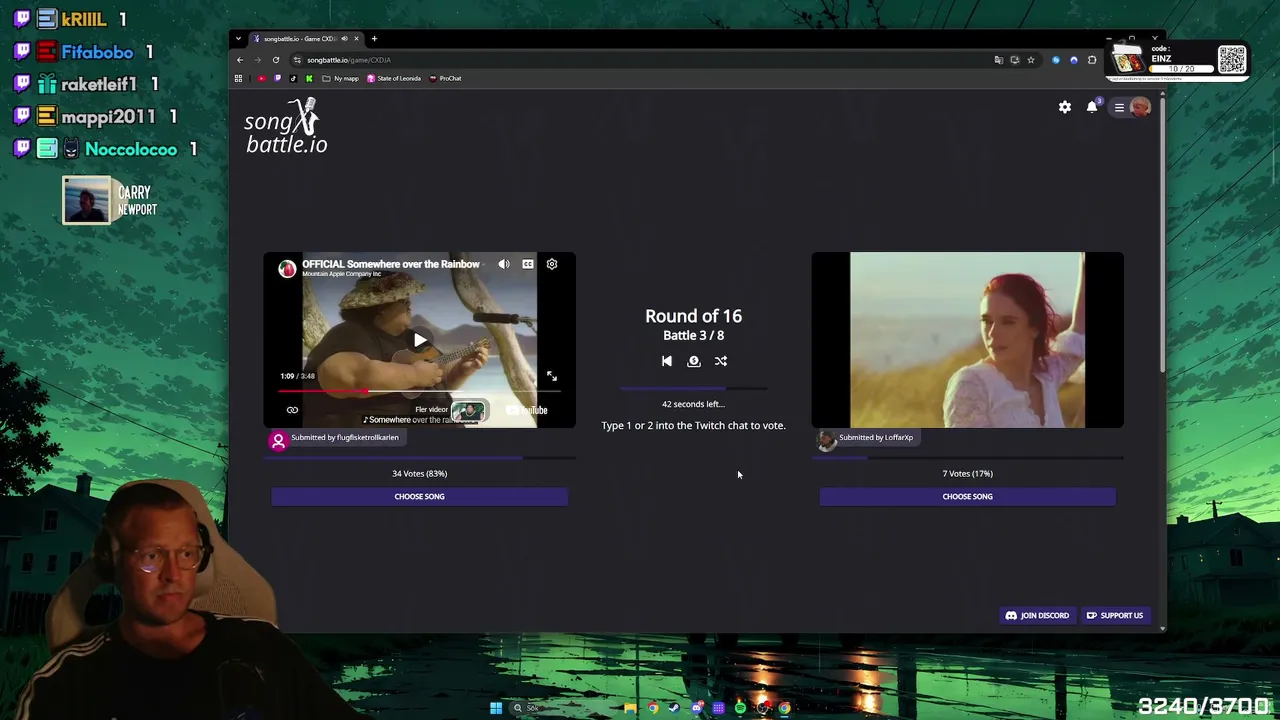Viewport: 1280px width, 720px height.
Task: Select the songbattle.io browser tab
Action: pos(306,39)
